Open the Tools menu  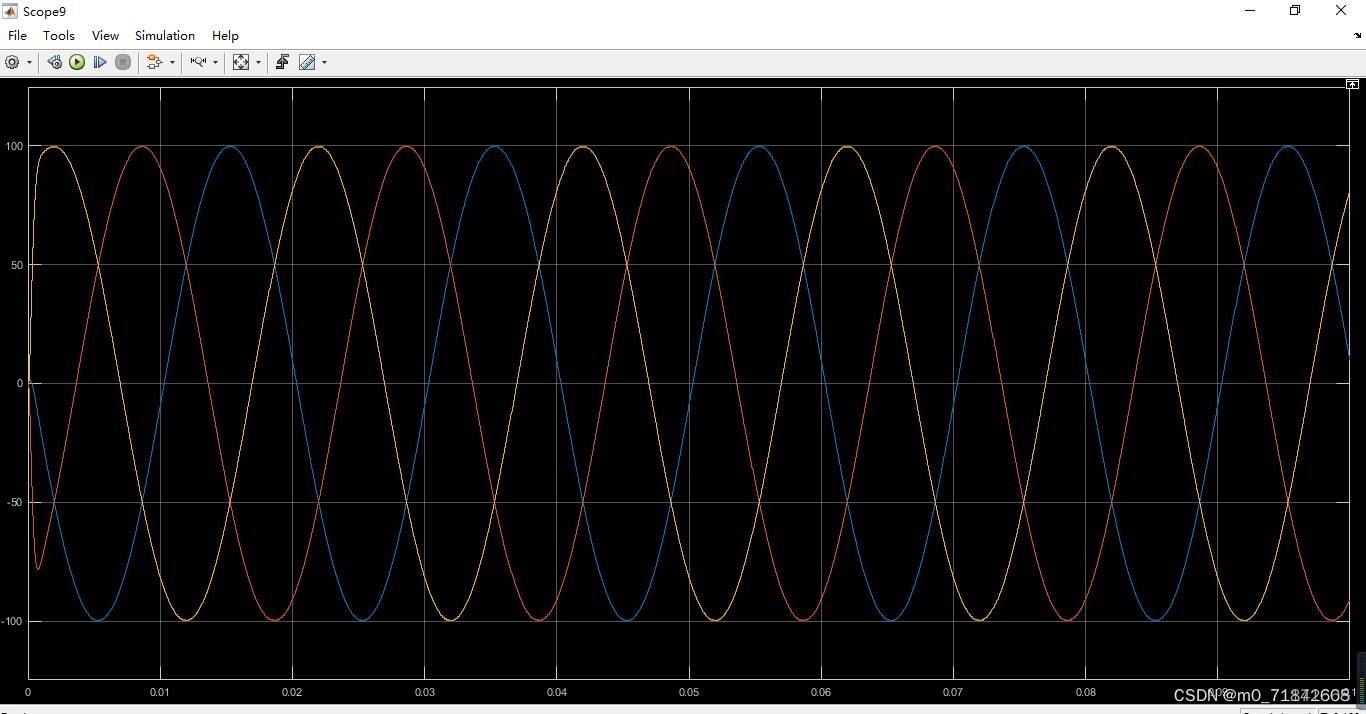point(58,35)
